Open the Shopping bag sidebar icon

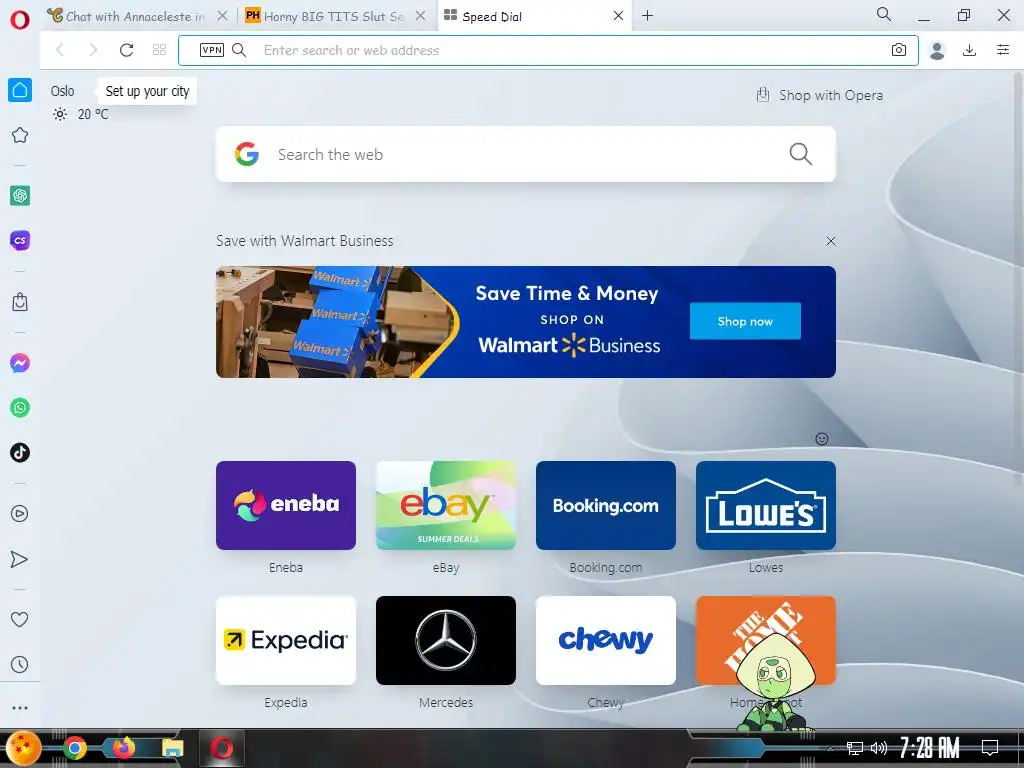20,302
